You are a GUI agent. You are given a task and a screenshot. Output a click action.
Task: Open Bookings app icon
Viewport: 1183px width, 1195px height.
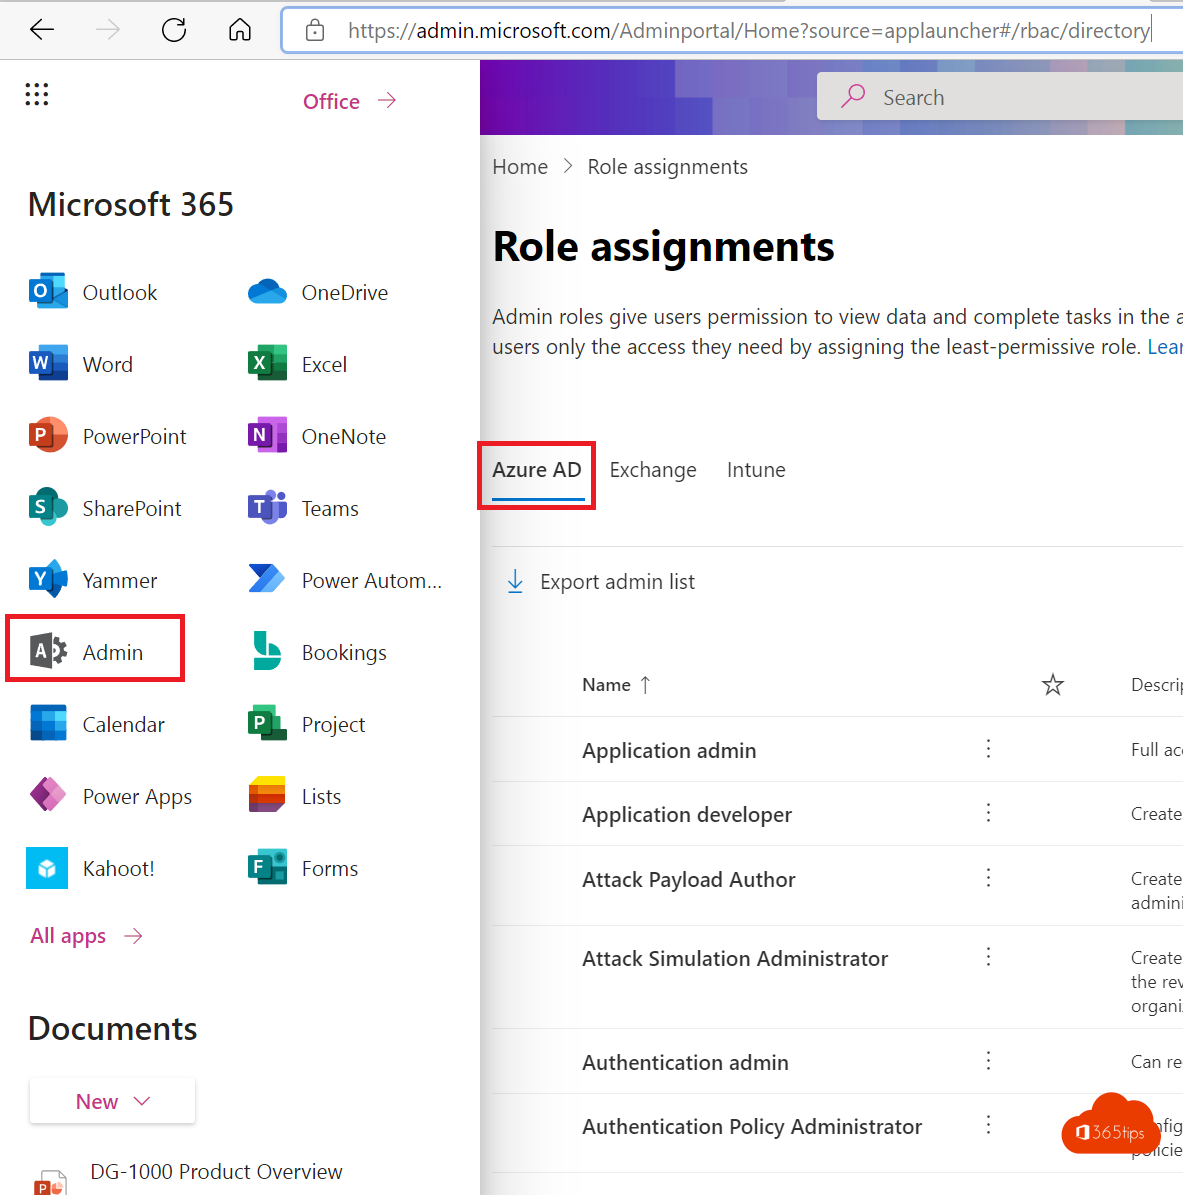point(268,651)
